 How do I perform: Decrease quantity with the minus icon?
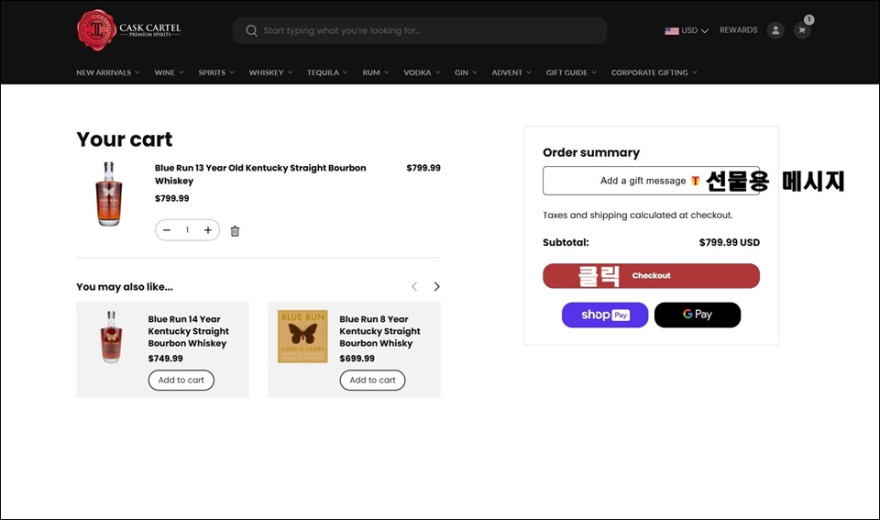pyautogui.click(x=167, y=230)
